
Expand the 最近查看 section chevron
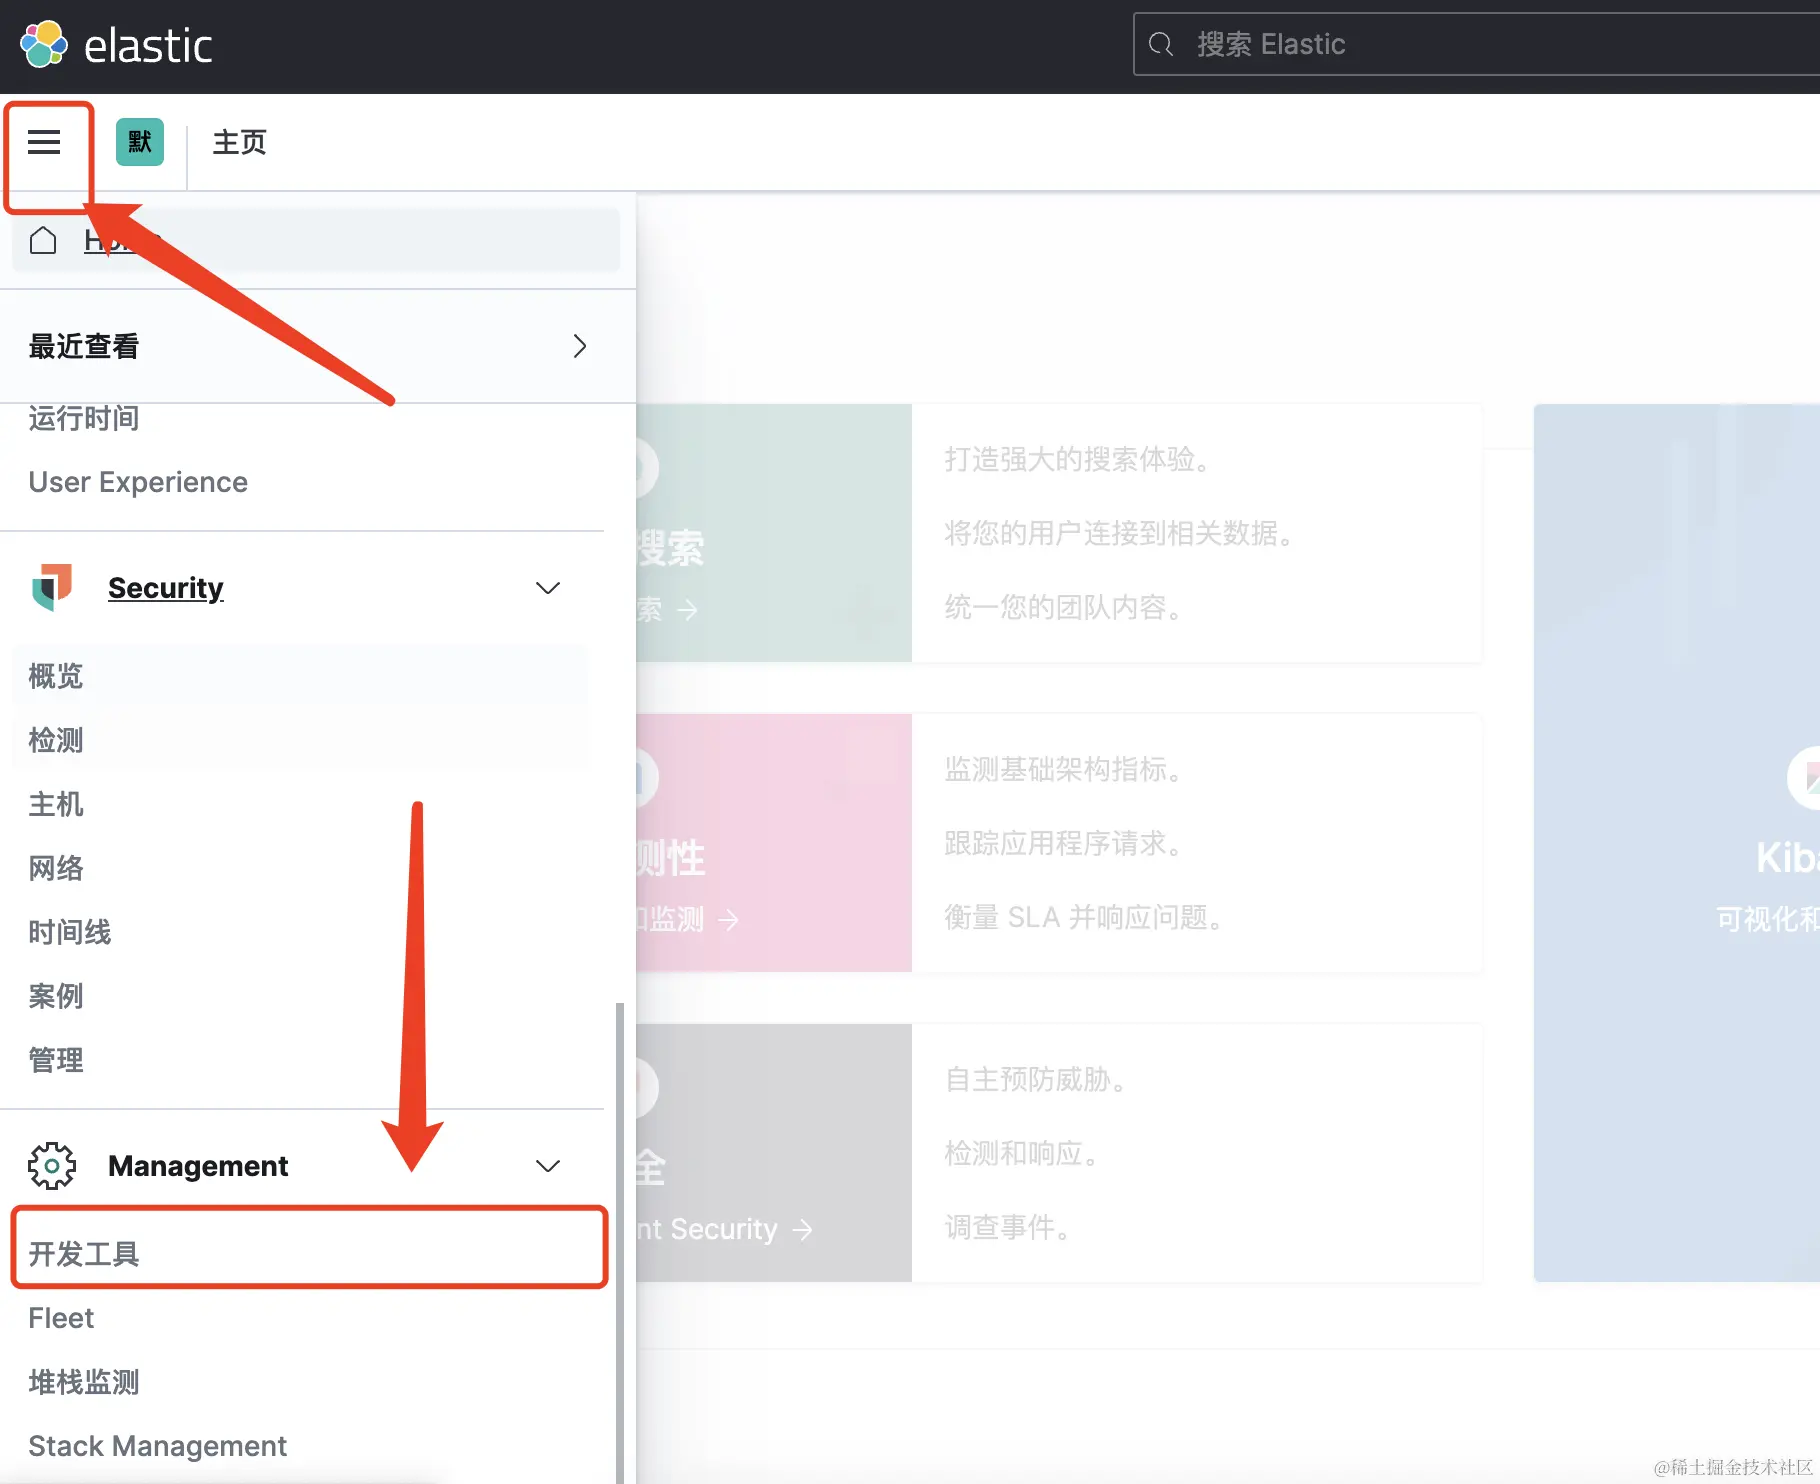click(x=580, y=346)
